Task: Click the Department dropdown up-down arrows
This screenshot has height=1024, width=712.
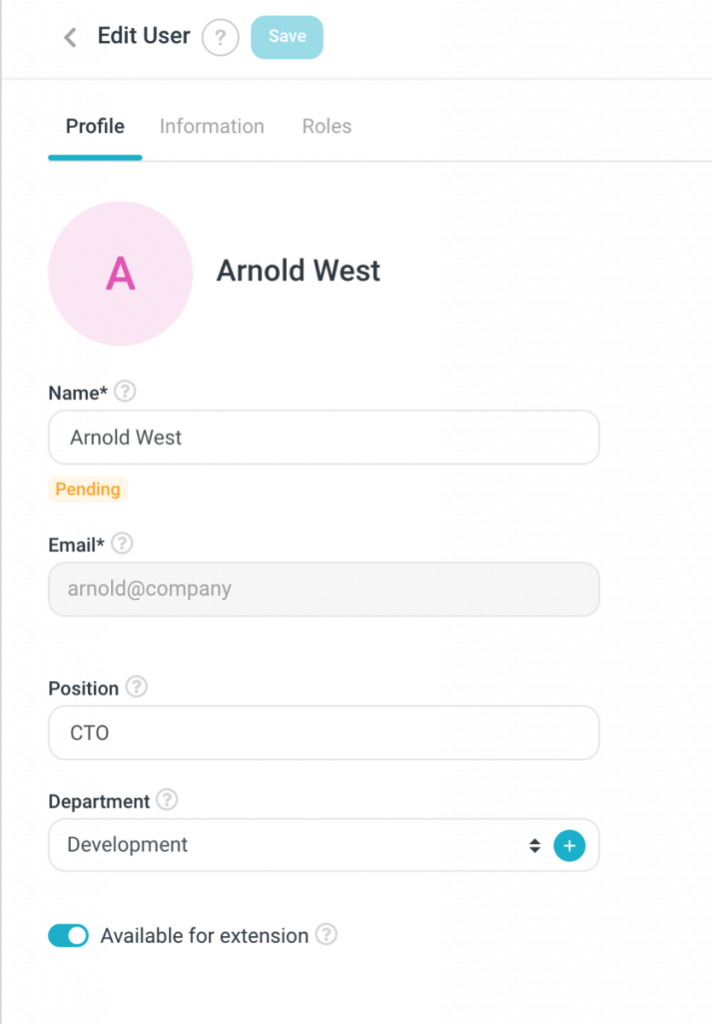Action: [534, 846]
